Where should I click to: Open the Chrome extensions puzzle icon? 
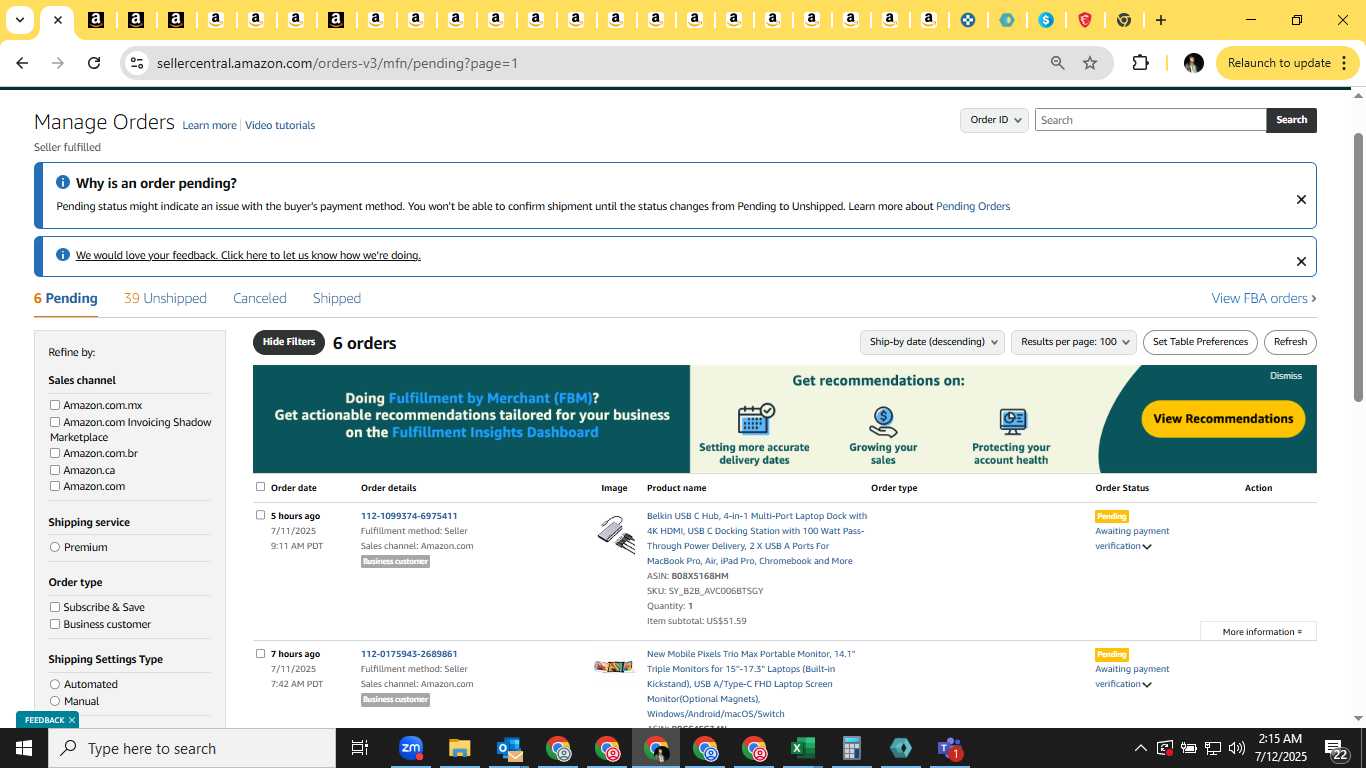pos(1140,63)
